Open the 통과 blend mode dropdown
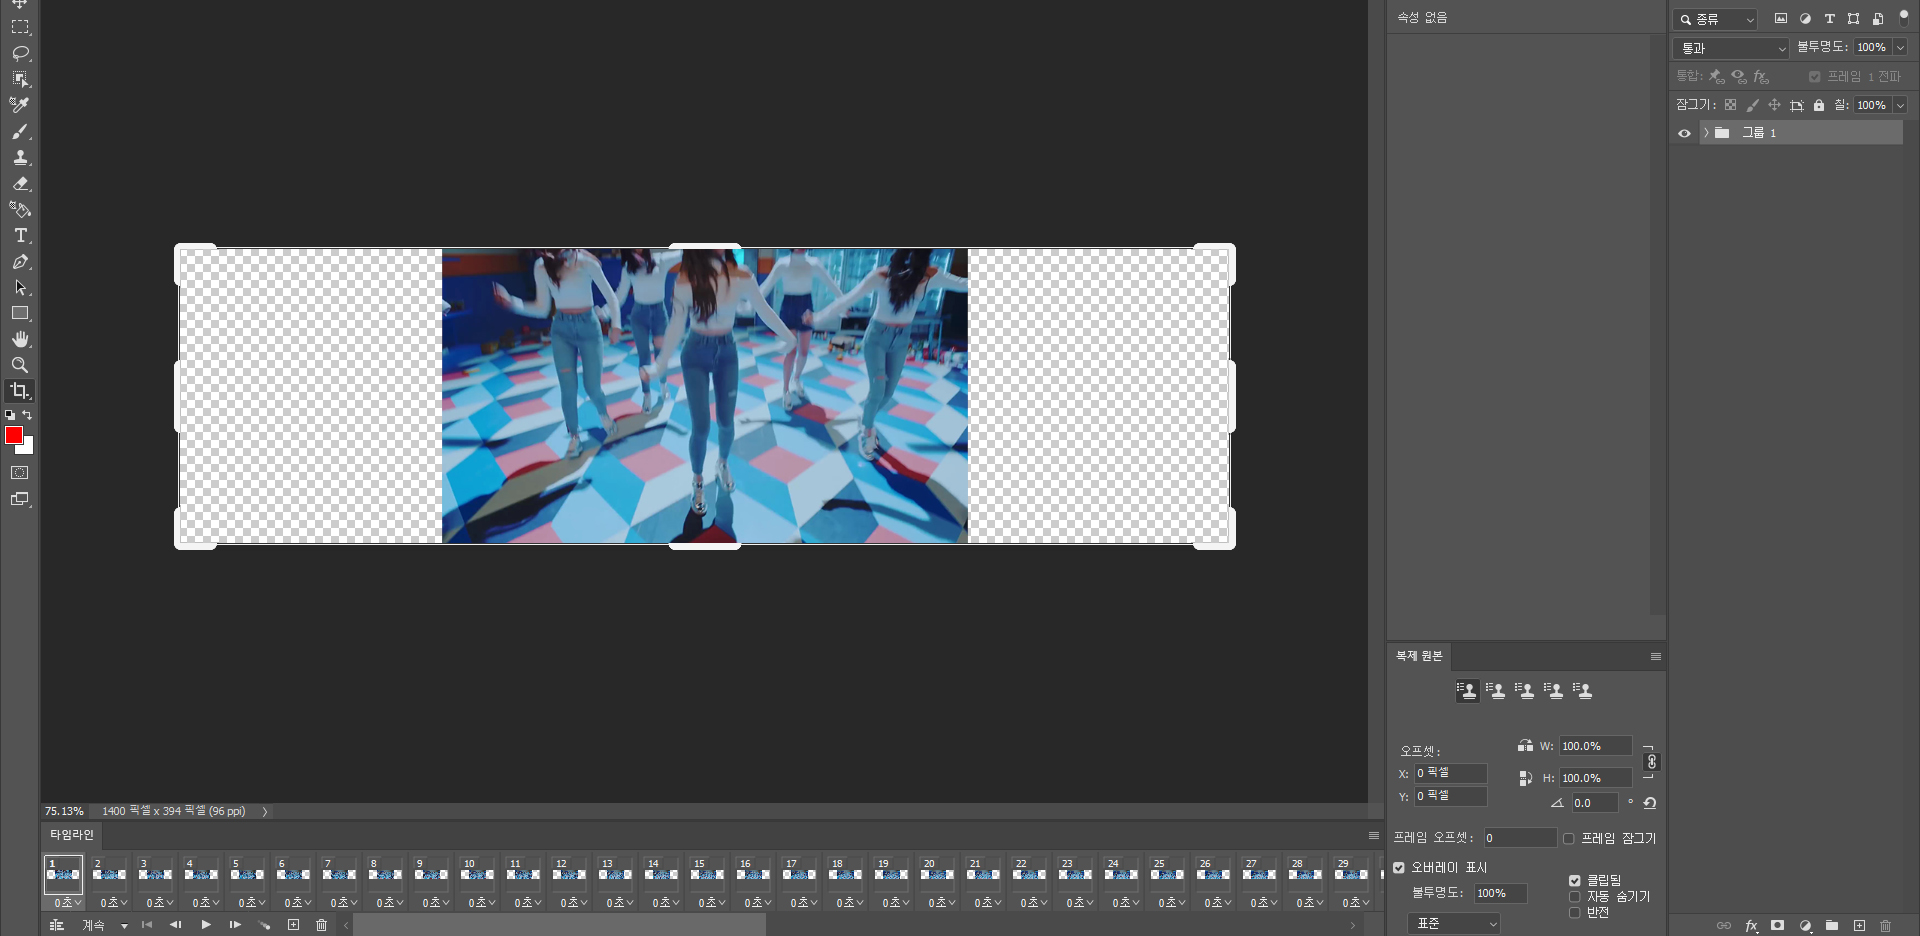The image size is (1920, 936). [1731, 48]
